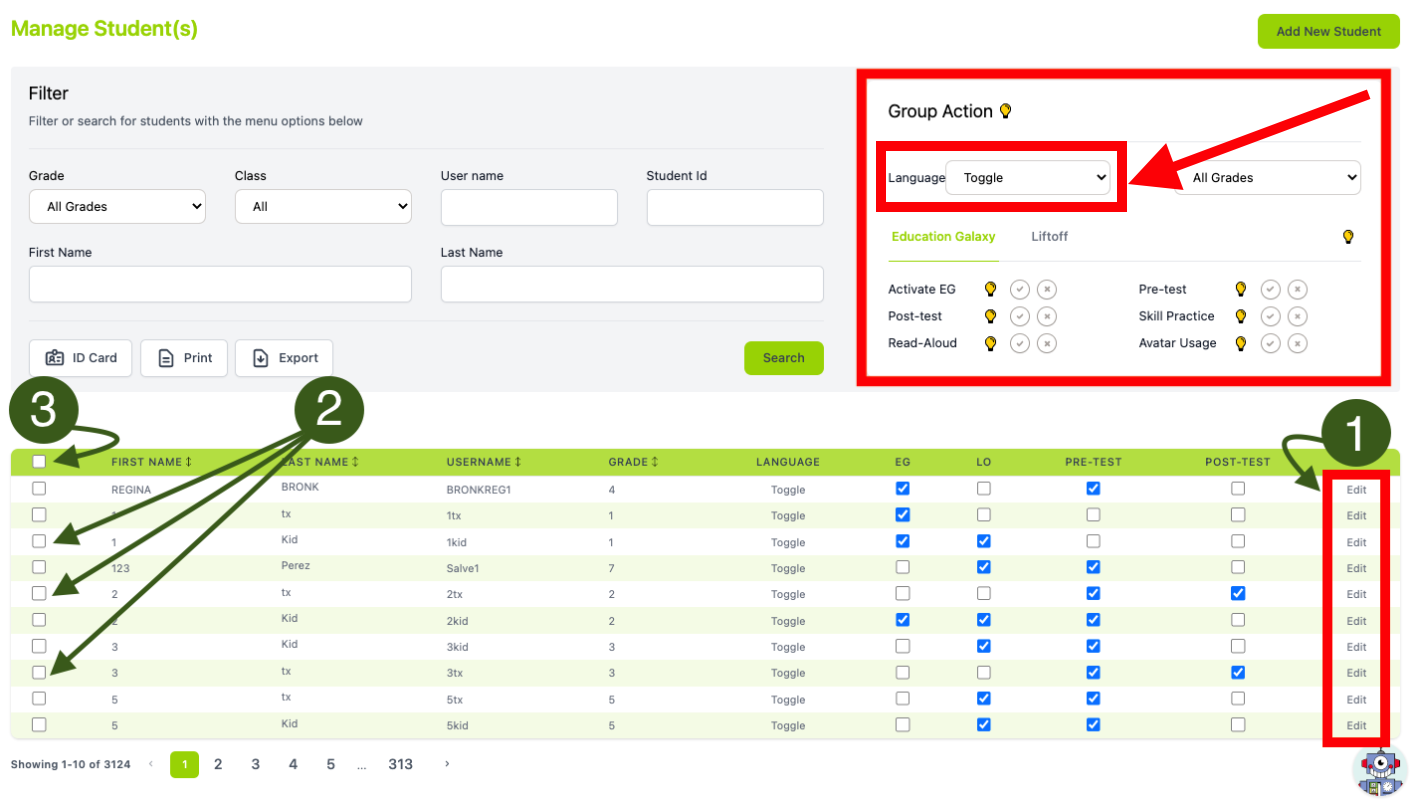Open the Class filter dropdown
1412x800 pixels.
click(x=323, y=207)
